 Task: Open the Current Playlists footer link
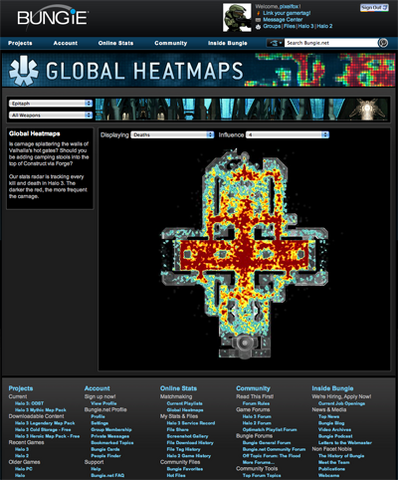pos(185,403)
